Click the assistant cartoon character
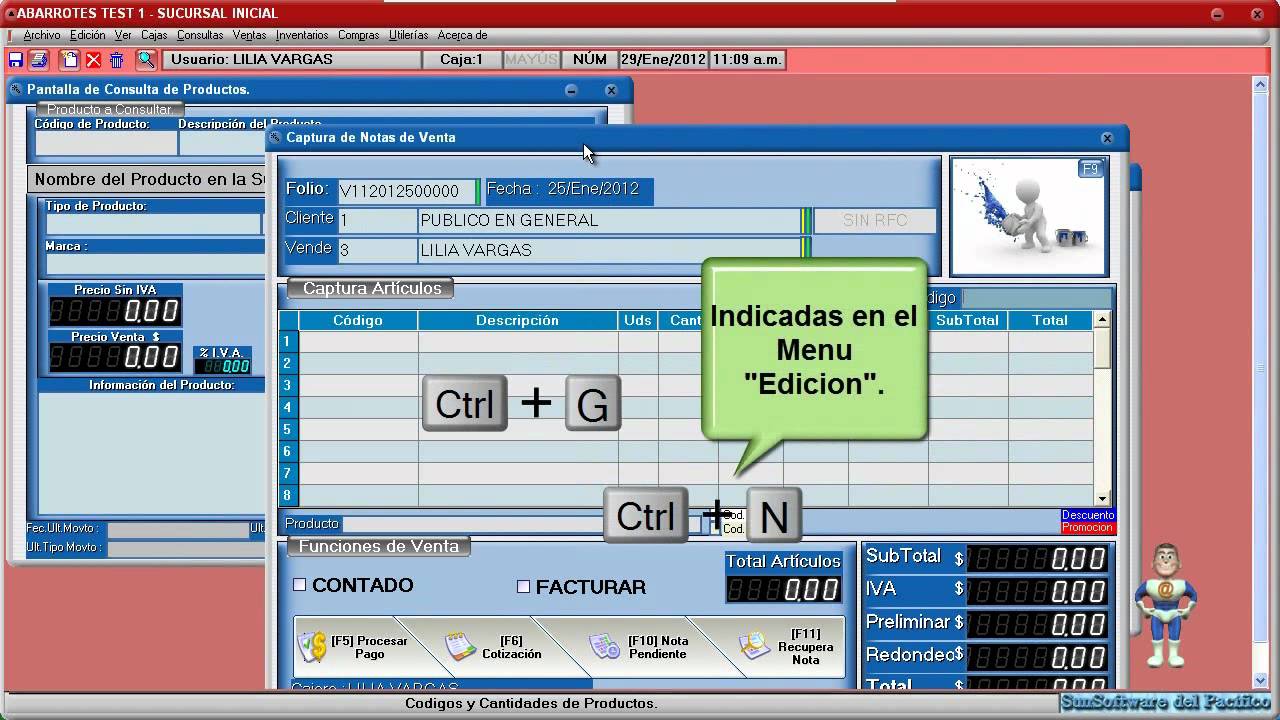Screen dimensions: 1280x720 coord(1165,605)
